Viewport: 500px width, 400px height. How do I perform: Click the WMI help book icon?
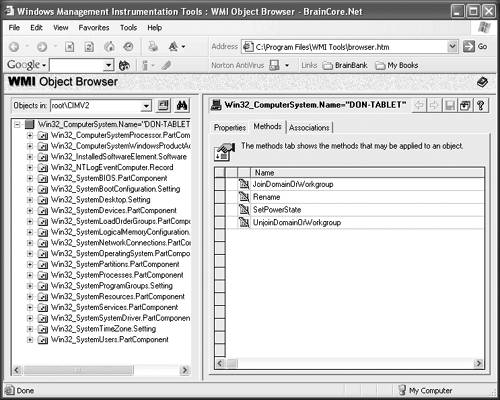click(x=482, y=82)
